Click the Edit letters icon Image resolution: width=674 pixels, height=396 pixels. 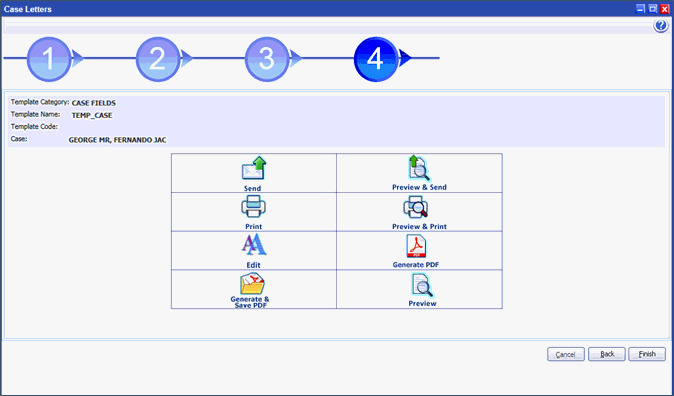point(254,245)
